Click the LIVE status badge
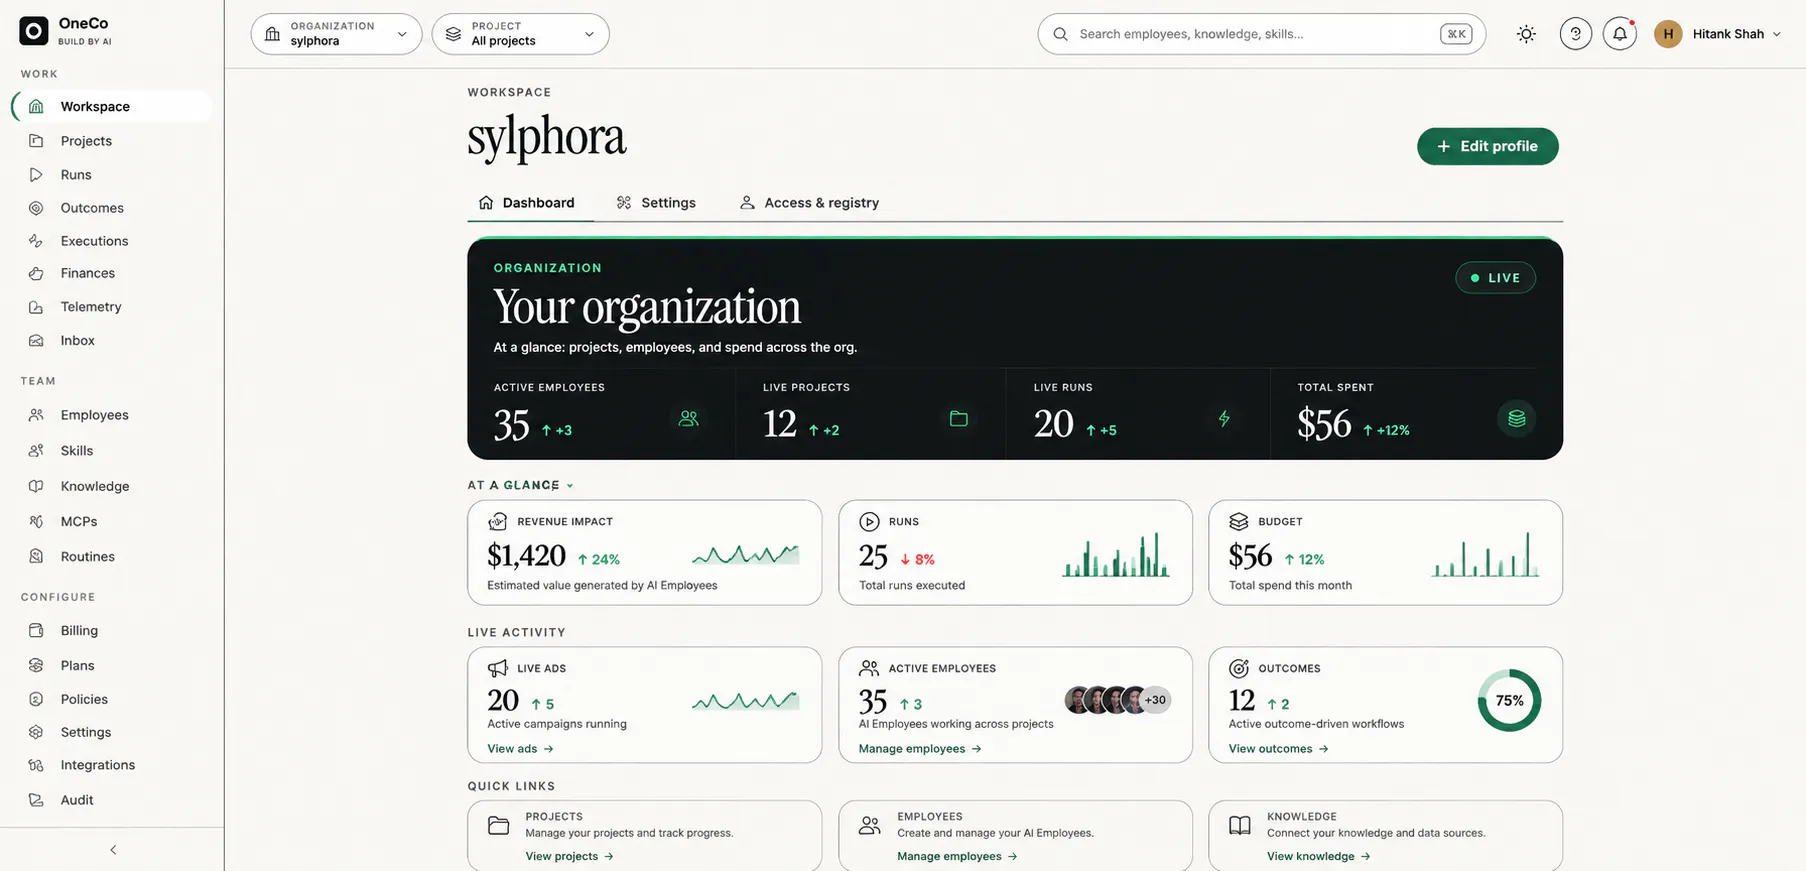1806x871 pixels. 1495,278
